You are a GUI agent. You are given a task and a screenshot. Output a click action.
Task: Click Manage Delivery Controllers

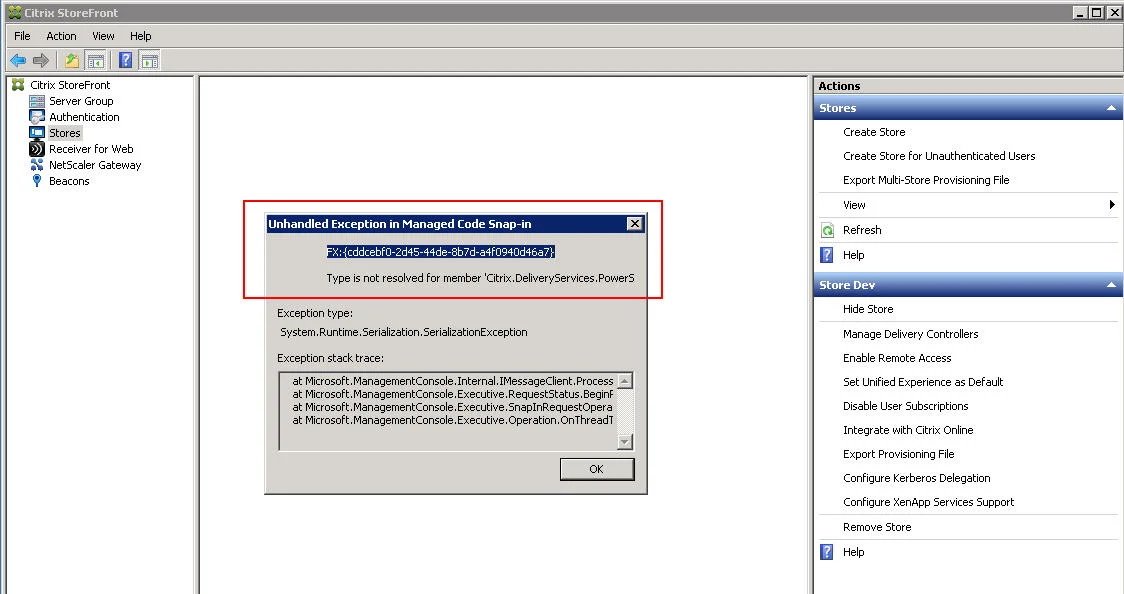910,334
